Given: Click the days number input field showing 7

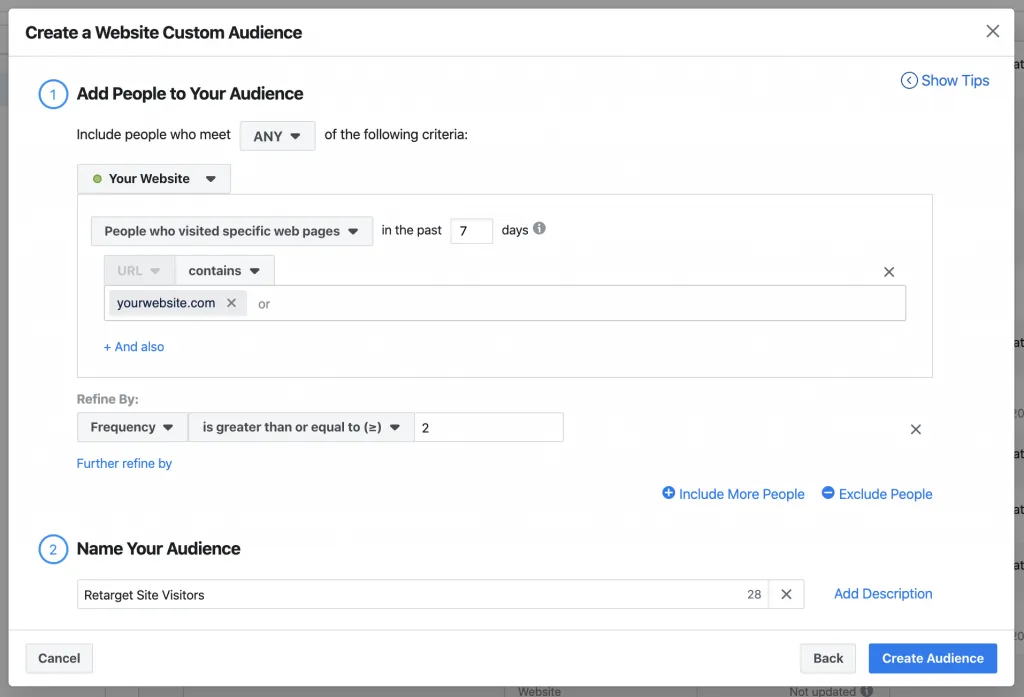Looking at the screenshot, I should [472, 231].
